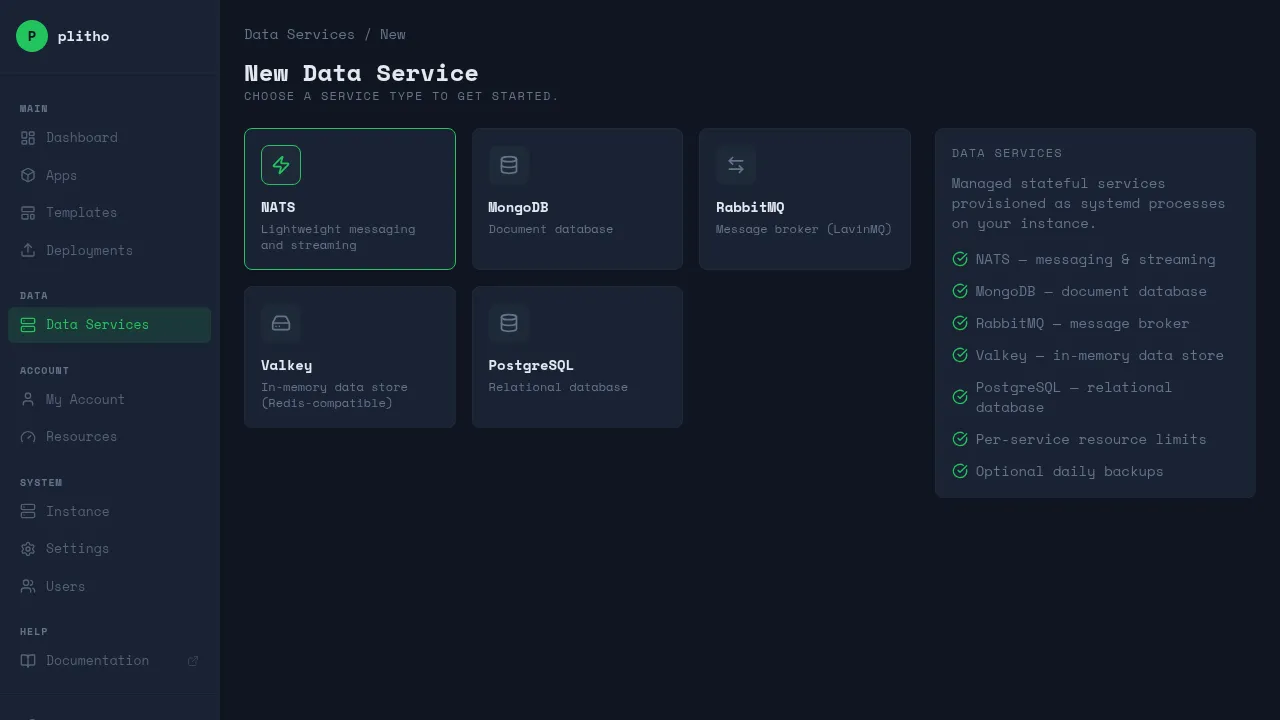
Task: Open Templates from the sidebar
Action: [x=110, y=213]
